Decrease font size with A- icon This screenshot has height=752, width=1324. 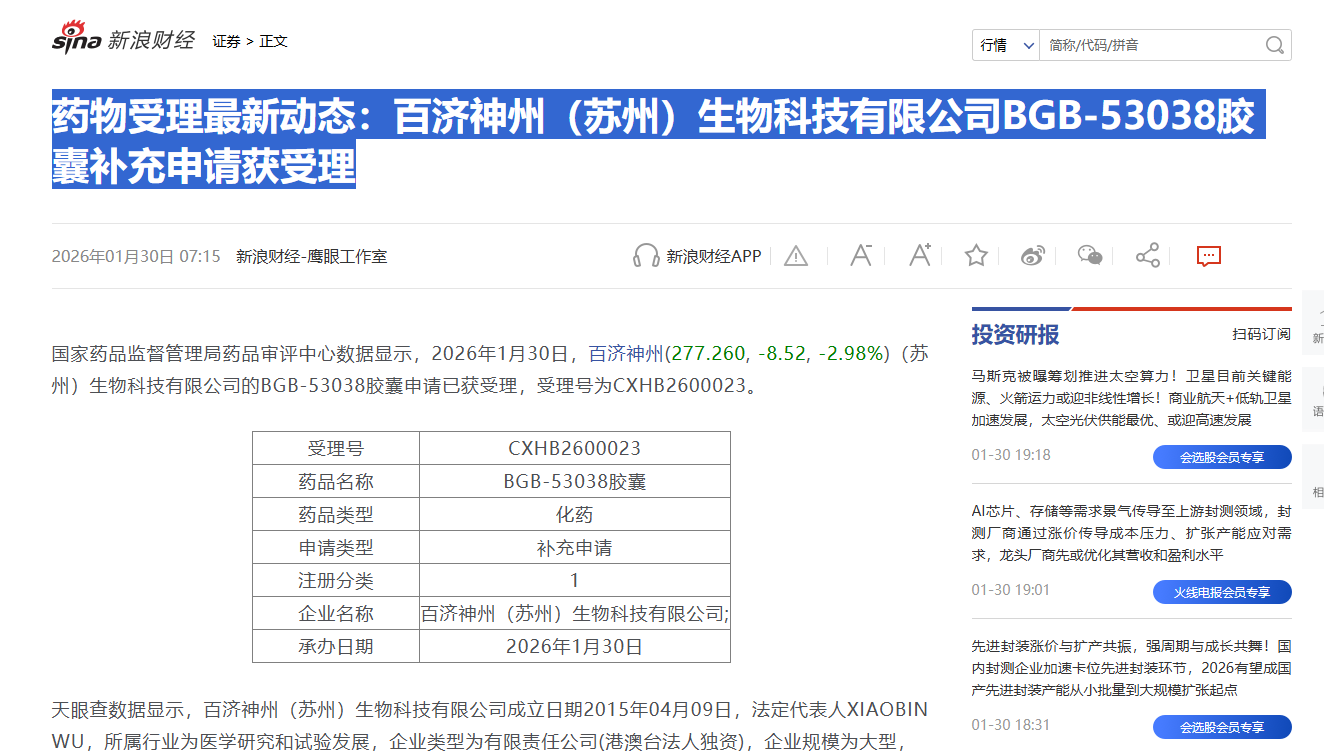861,255
